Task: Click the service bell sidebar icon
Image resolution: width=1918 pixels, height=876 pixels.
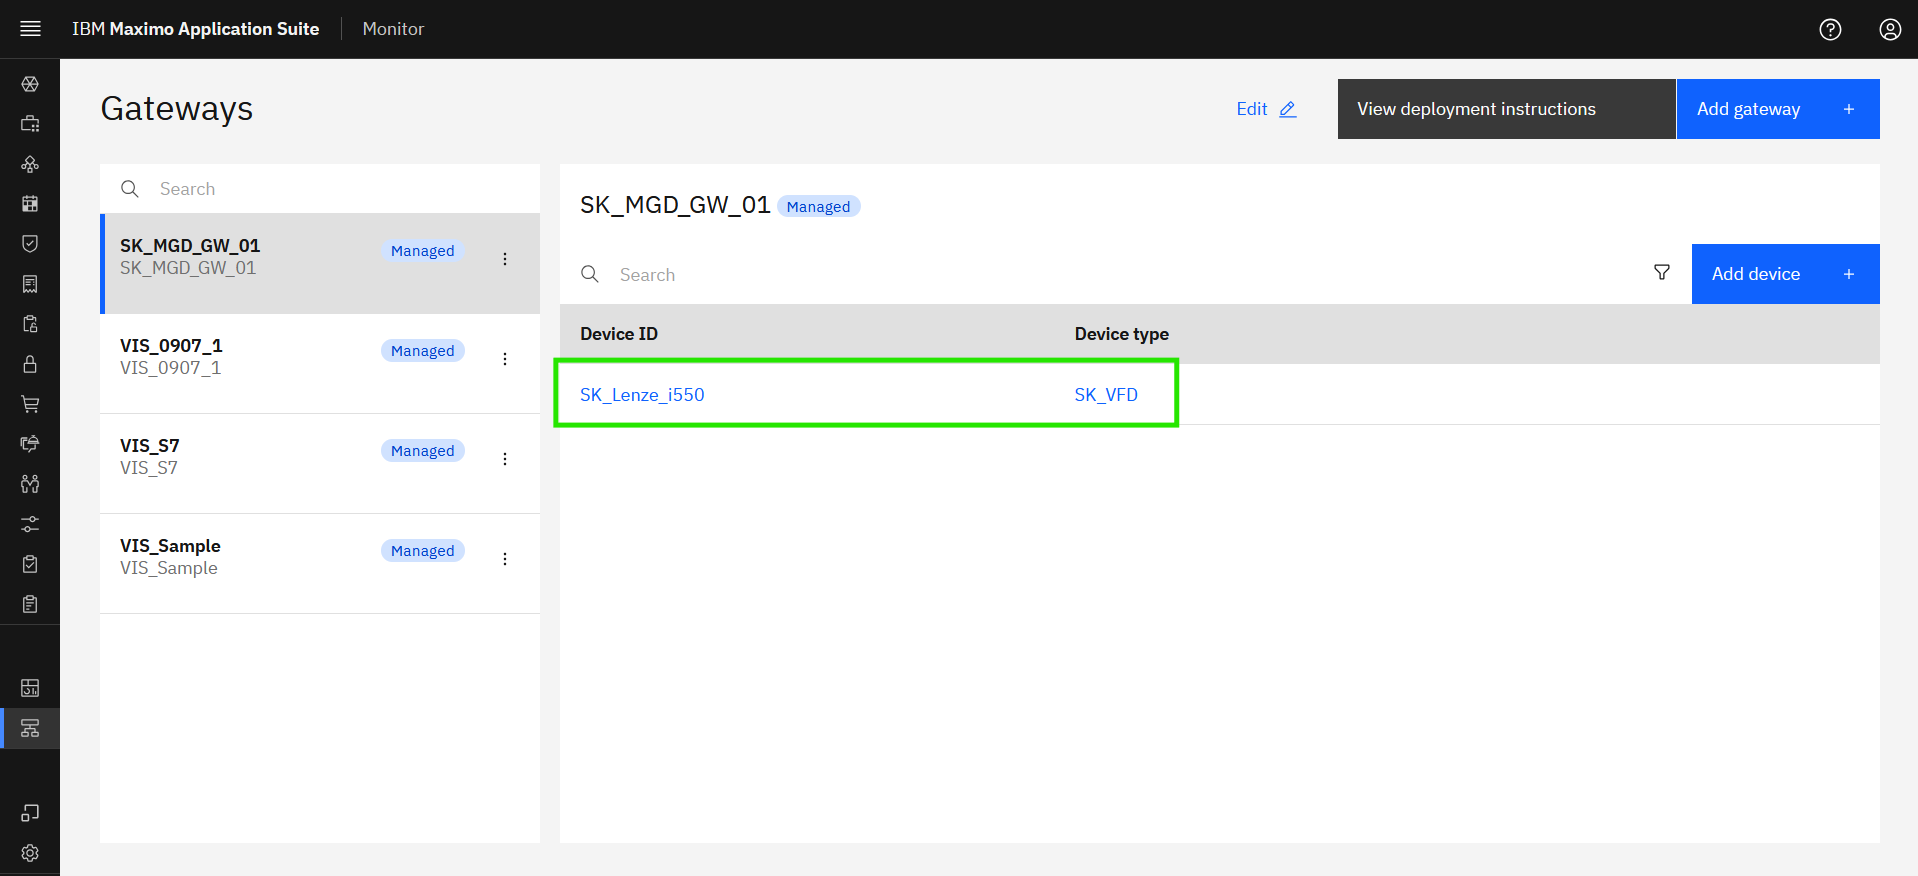Action: tap(30, 444)
